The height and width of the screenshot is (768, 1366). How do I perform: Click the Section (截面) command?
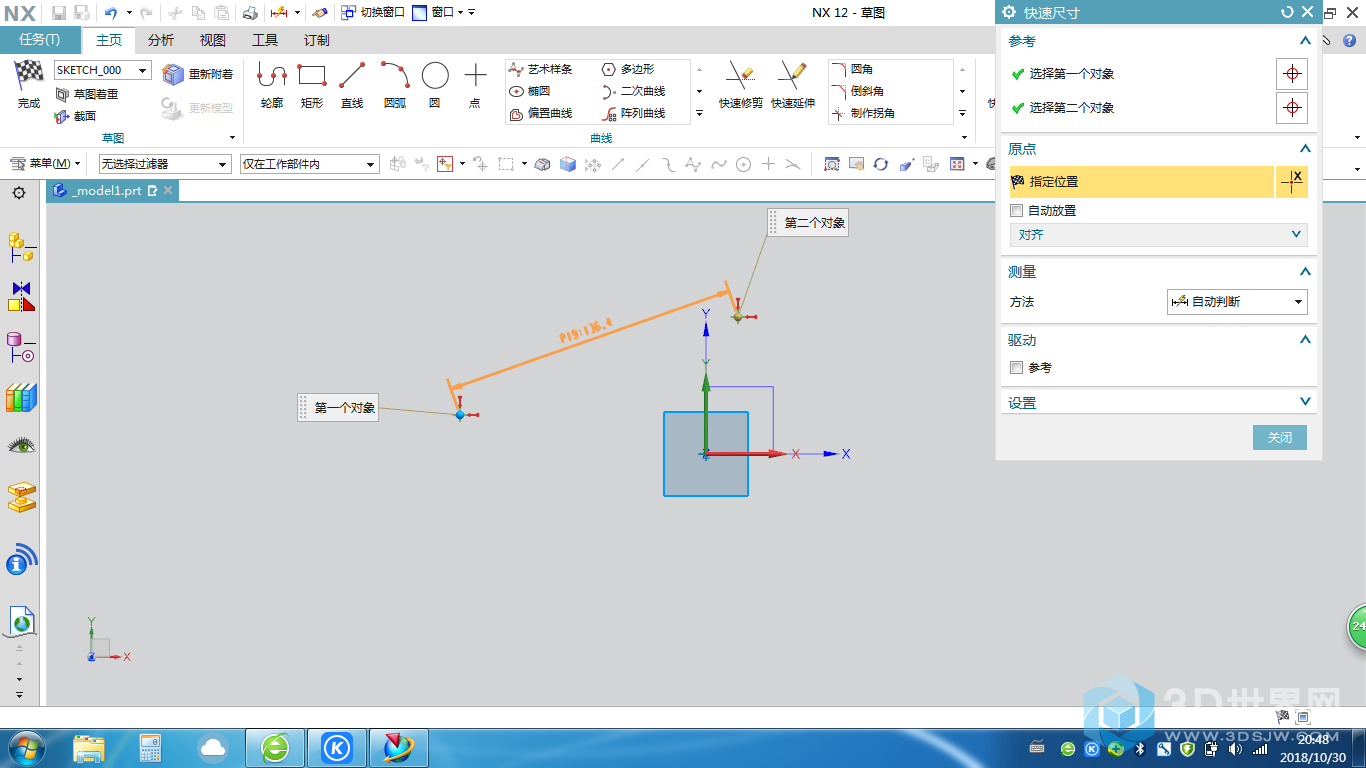(x=75, y=116)
